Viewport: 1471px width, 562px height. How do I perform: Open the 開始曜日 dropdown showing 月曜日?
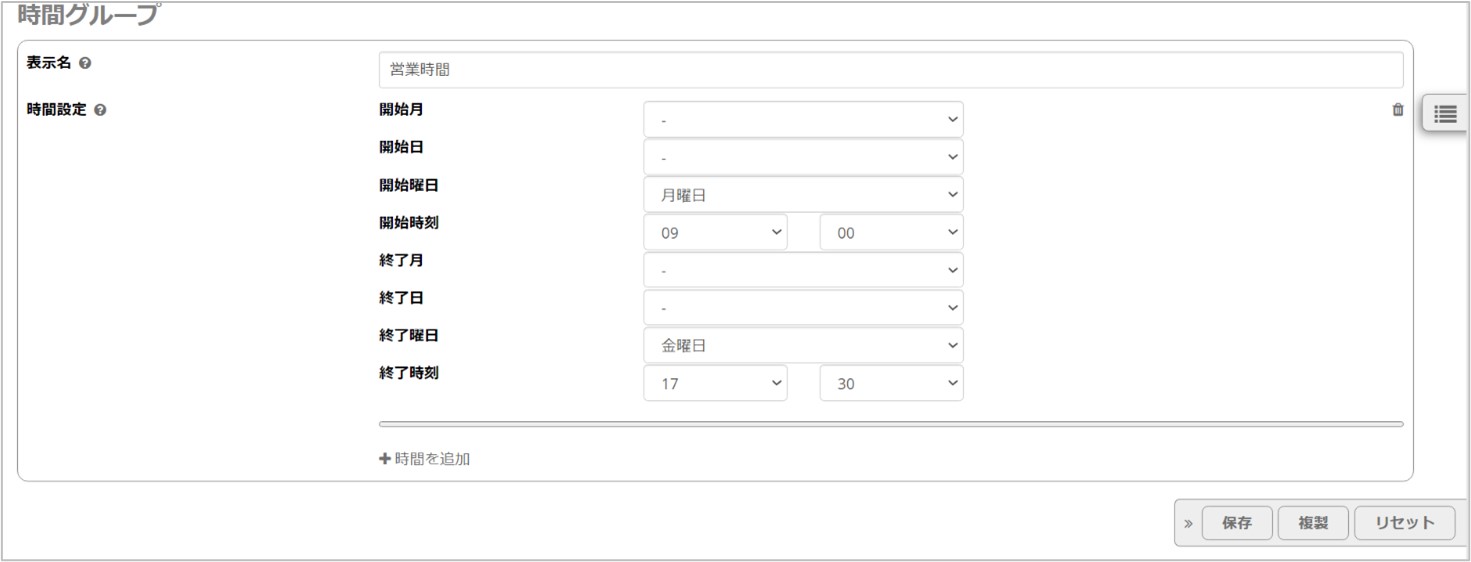click(803, 195)
